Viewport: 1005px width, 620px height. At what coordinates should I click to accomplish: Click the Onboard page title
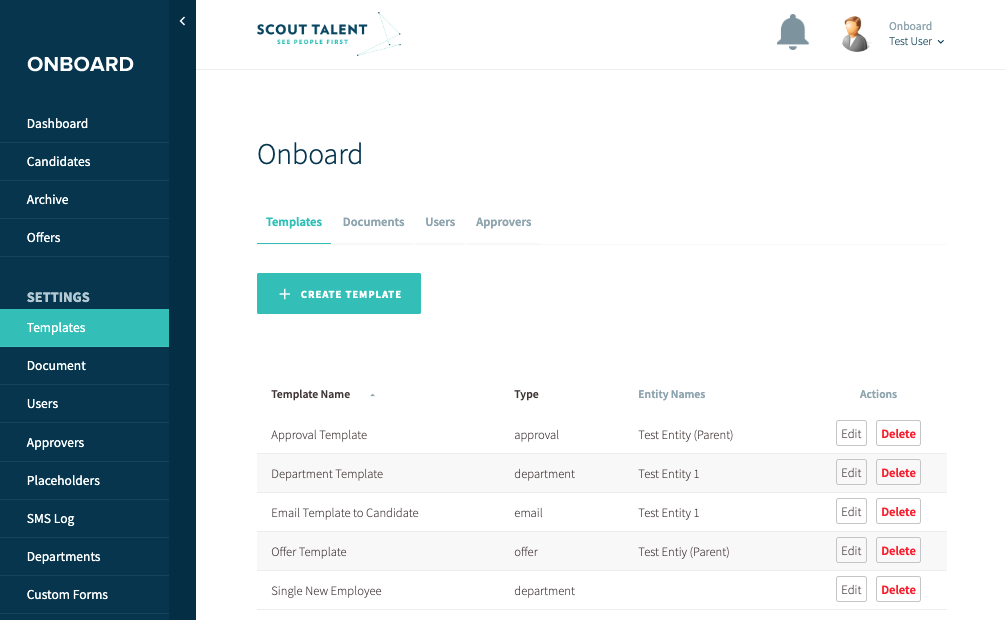tap(310, 155)
